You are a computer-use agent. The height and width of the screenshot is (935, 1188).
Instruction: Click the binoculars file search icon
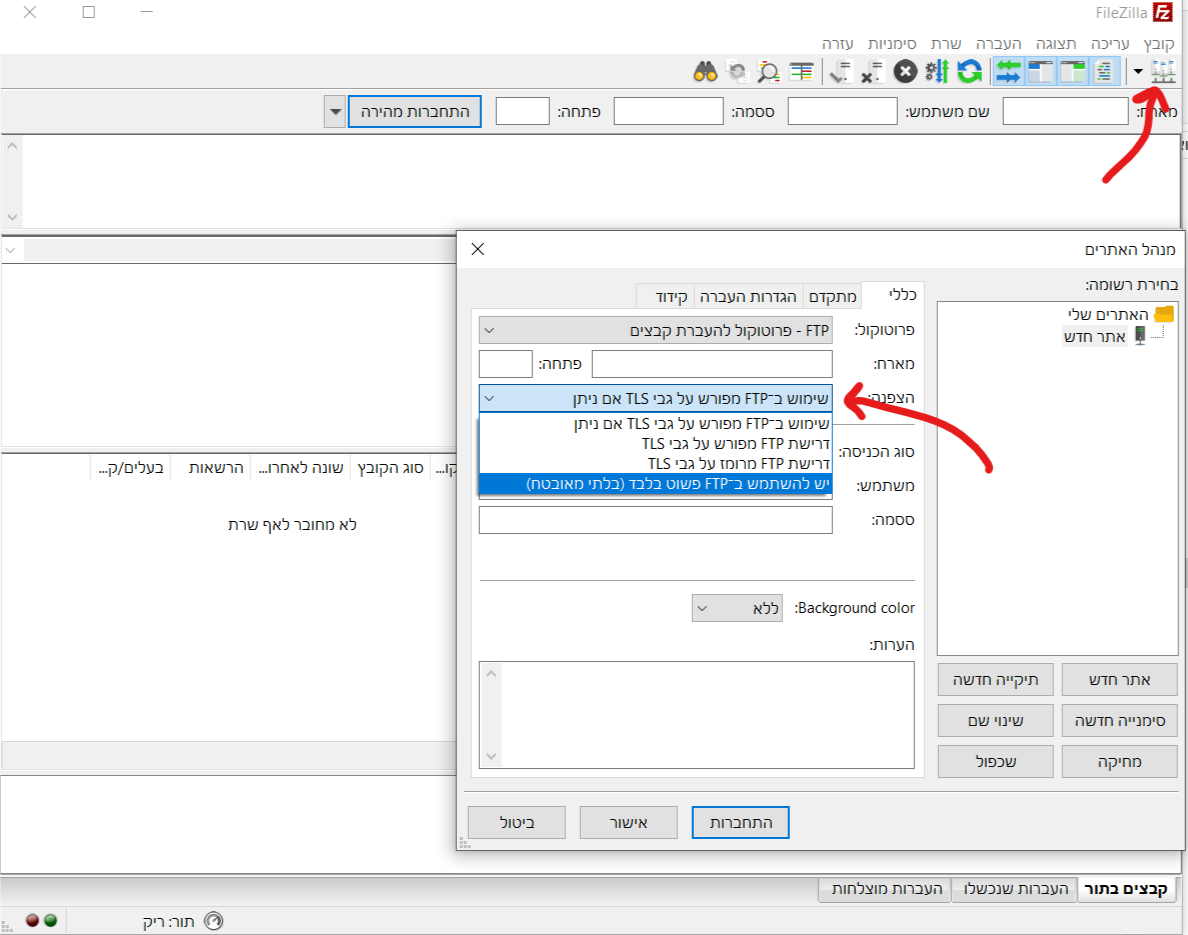click(x=706, y=72)
